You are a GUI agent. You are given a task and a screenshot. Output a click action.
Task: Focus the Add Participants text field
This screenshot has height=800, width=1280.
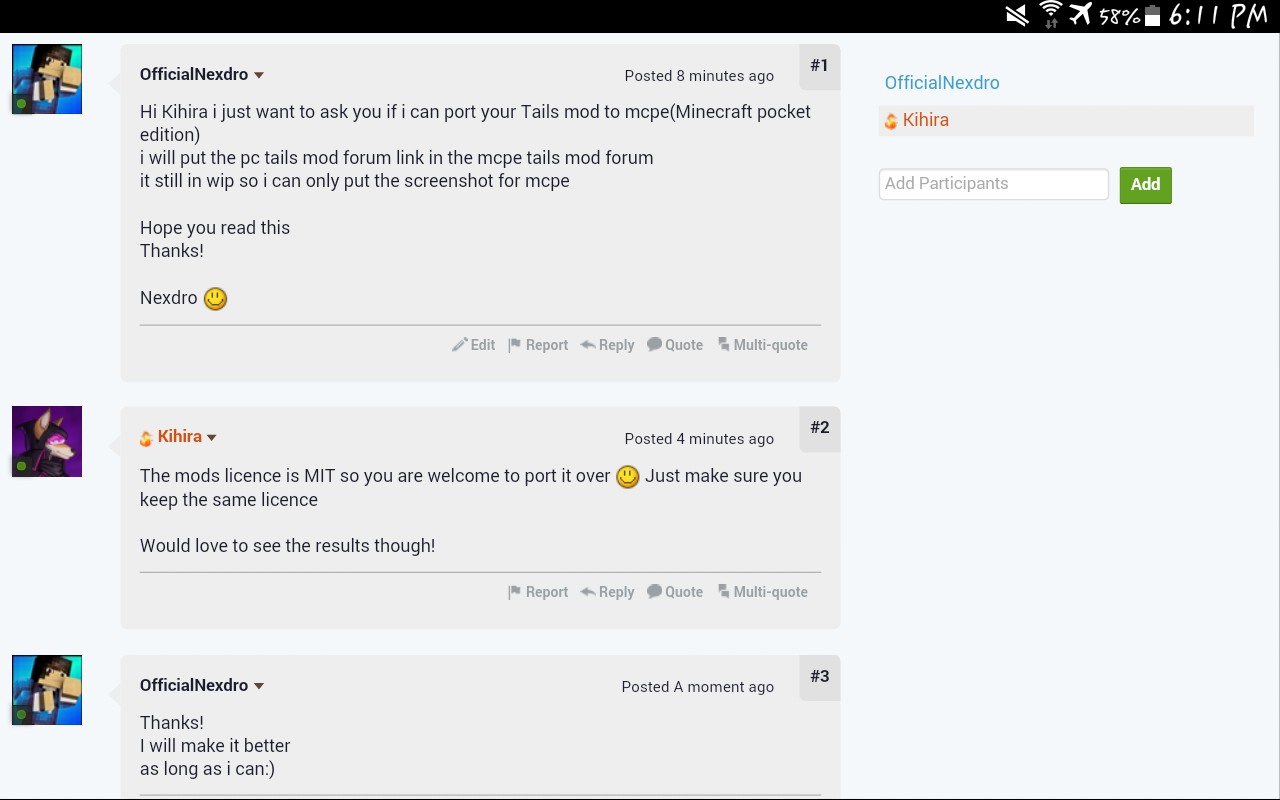tap(993, 184)
